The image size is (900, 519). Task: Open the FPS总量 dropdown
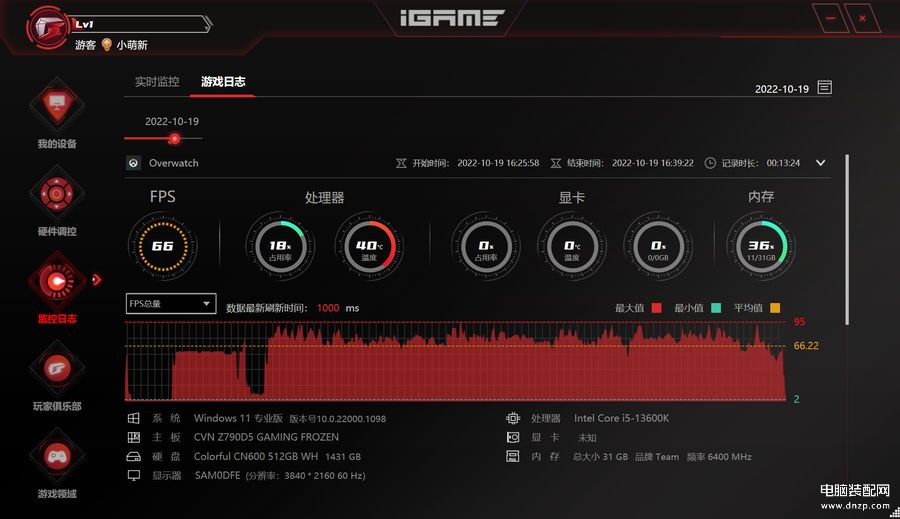[171, 304]
